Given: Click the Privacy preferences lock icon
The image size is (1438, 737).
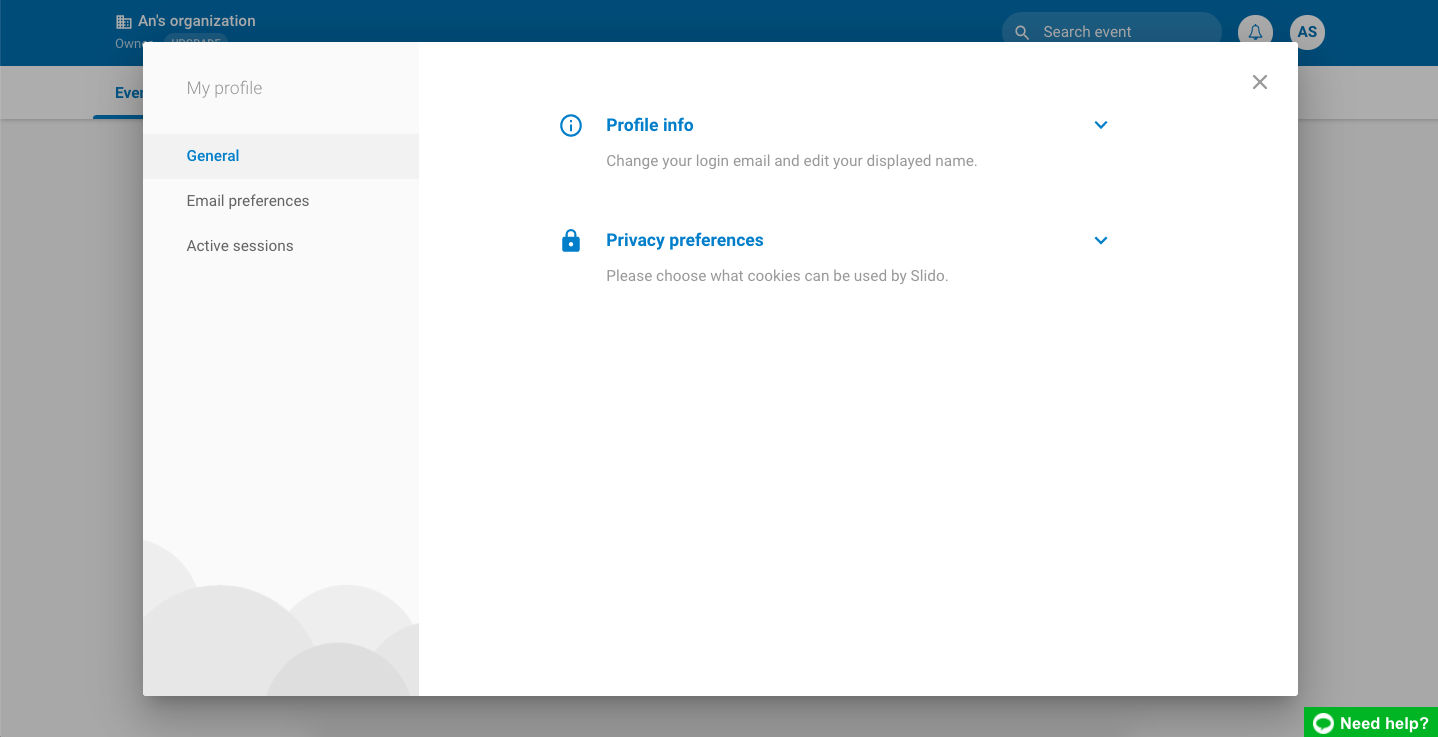Looking at the screenshot, I should [x=571, y=241].
